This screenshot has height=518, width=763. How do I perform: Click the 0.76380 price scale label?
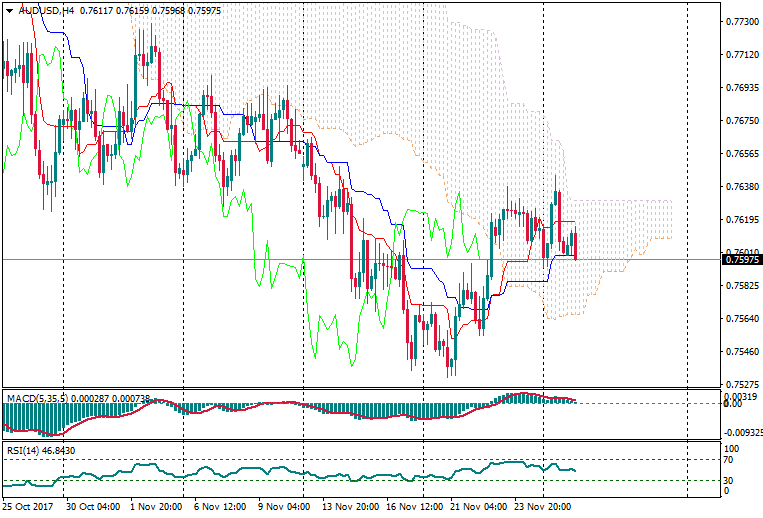(740, 187)
